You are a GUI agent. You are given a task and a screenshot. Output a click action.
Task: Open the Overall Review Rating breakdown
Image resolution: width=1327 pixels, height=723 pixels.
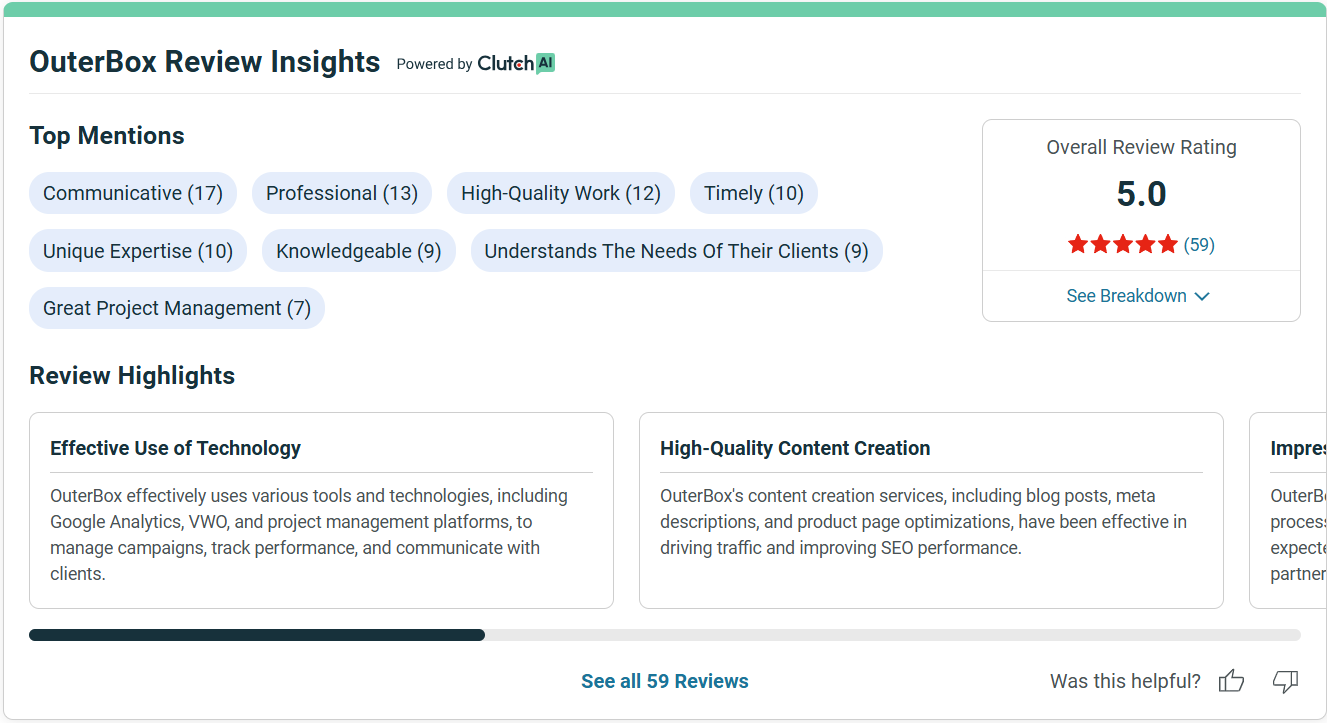1140,295
